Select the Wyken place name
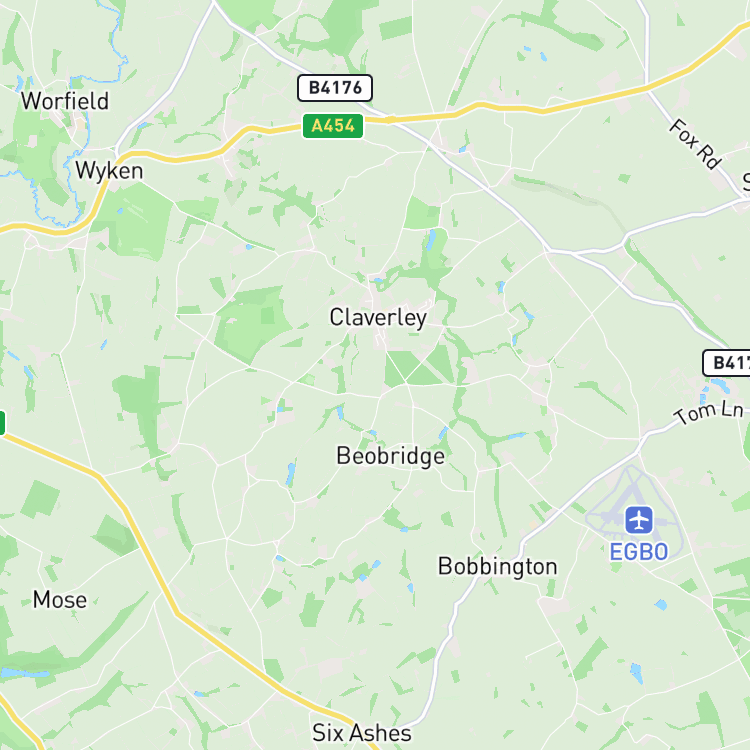 coord(109,171)
